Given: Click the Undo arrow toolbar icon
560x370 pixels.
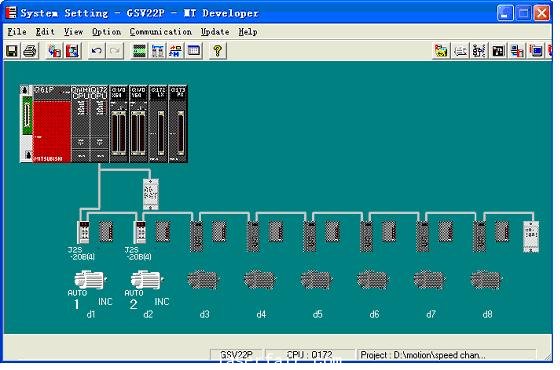Looking at the screenshot, I should [96, 51].
